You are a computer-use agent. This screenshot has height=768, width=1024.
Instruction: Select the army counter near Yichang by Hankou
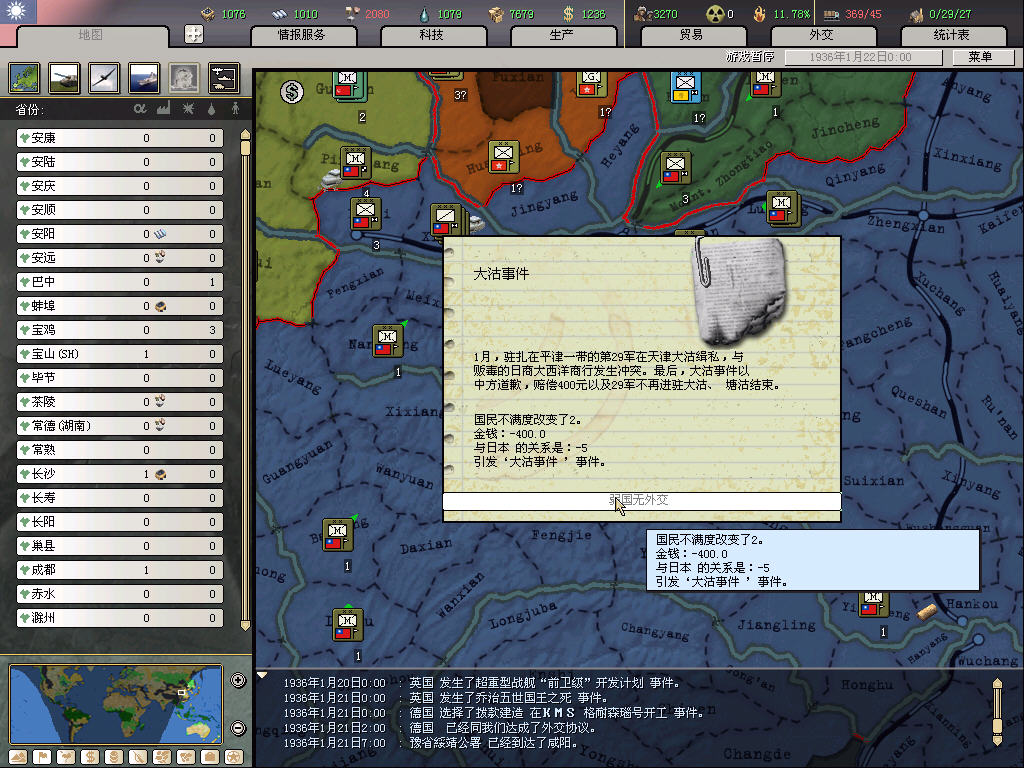point(873,604)
